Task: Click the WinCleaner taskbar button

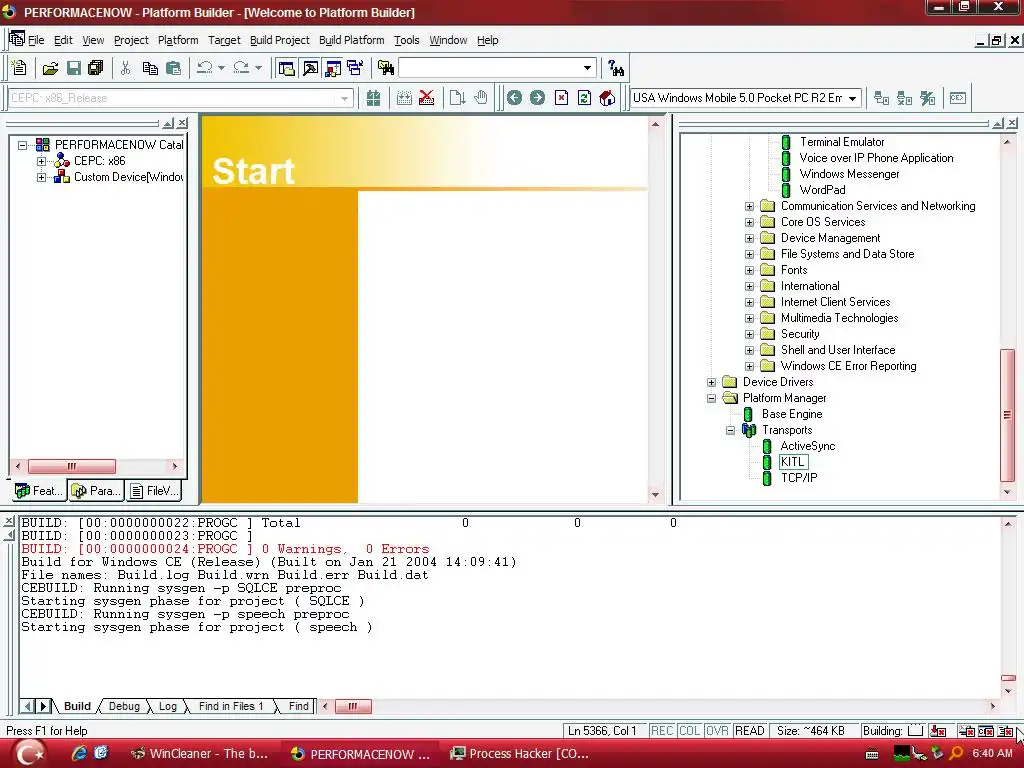Action: (x=200, y=754)
